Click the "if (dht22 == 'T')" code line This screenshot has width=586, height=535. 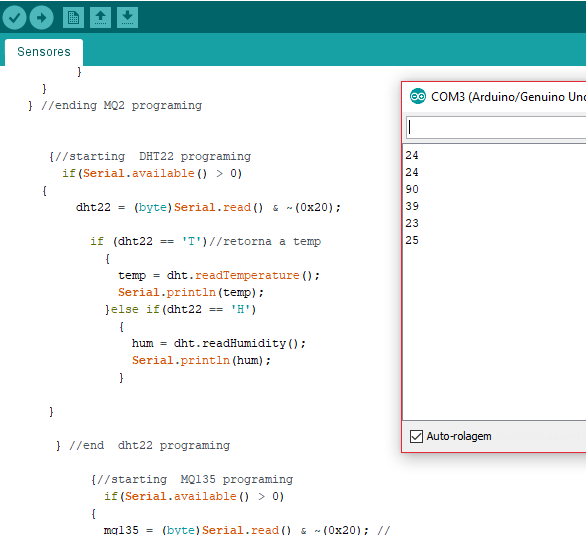tap(149, 242)
